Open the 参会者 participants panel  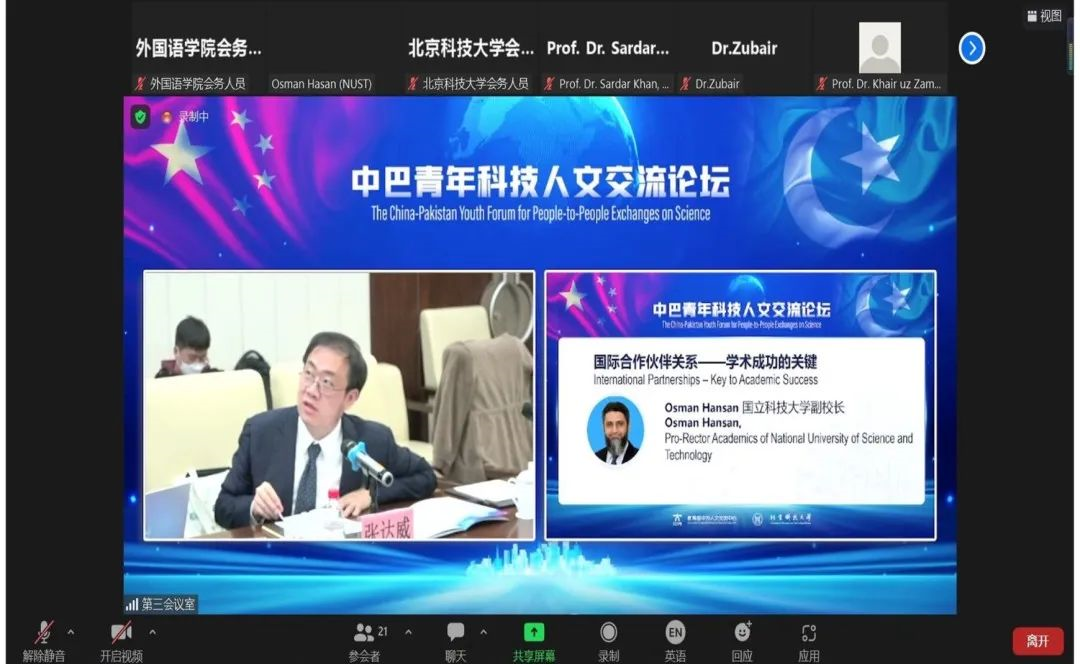point(364,633)
